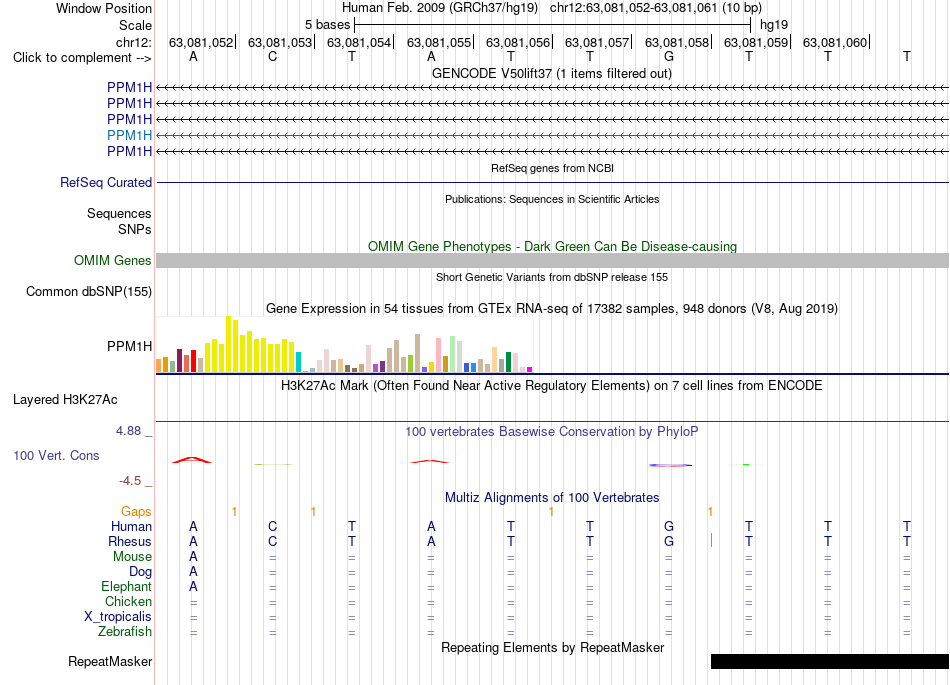Click the orange 'Gaps' row label
Viewport: 950px width, 685px height.
[136, 512]
